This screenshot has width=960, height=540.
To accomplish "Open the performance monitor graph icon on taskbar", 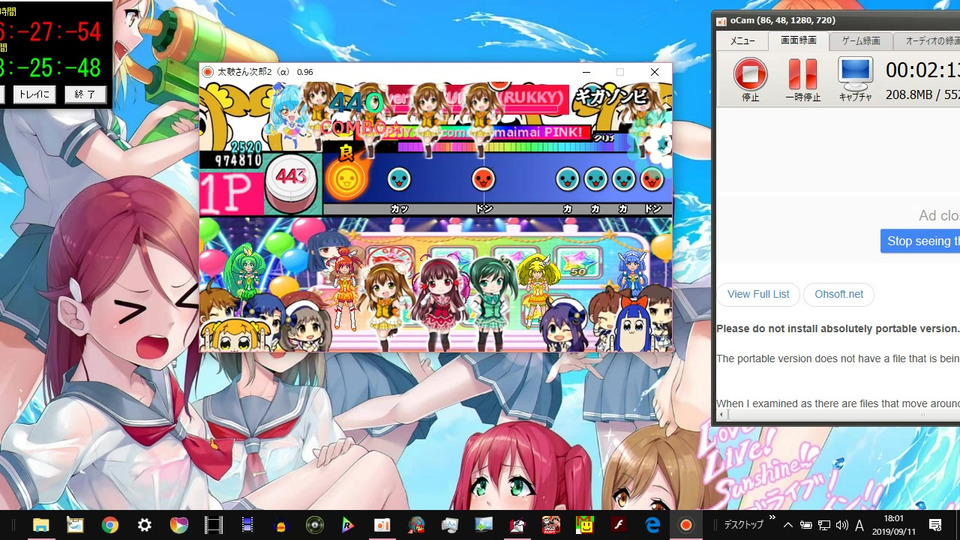I will tap(450, 525).
